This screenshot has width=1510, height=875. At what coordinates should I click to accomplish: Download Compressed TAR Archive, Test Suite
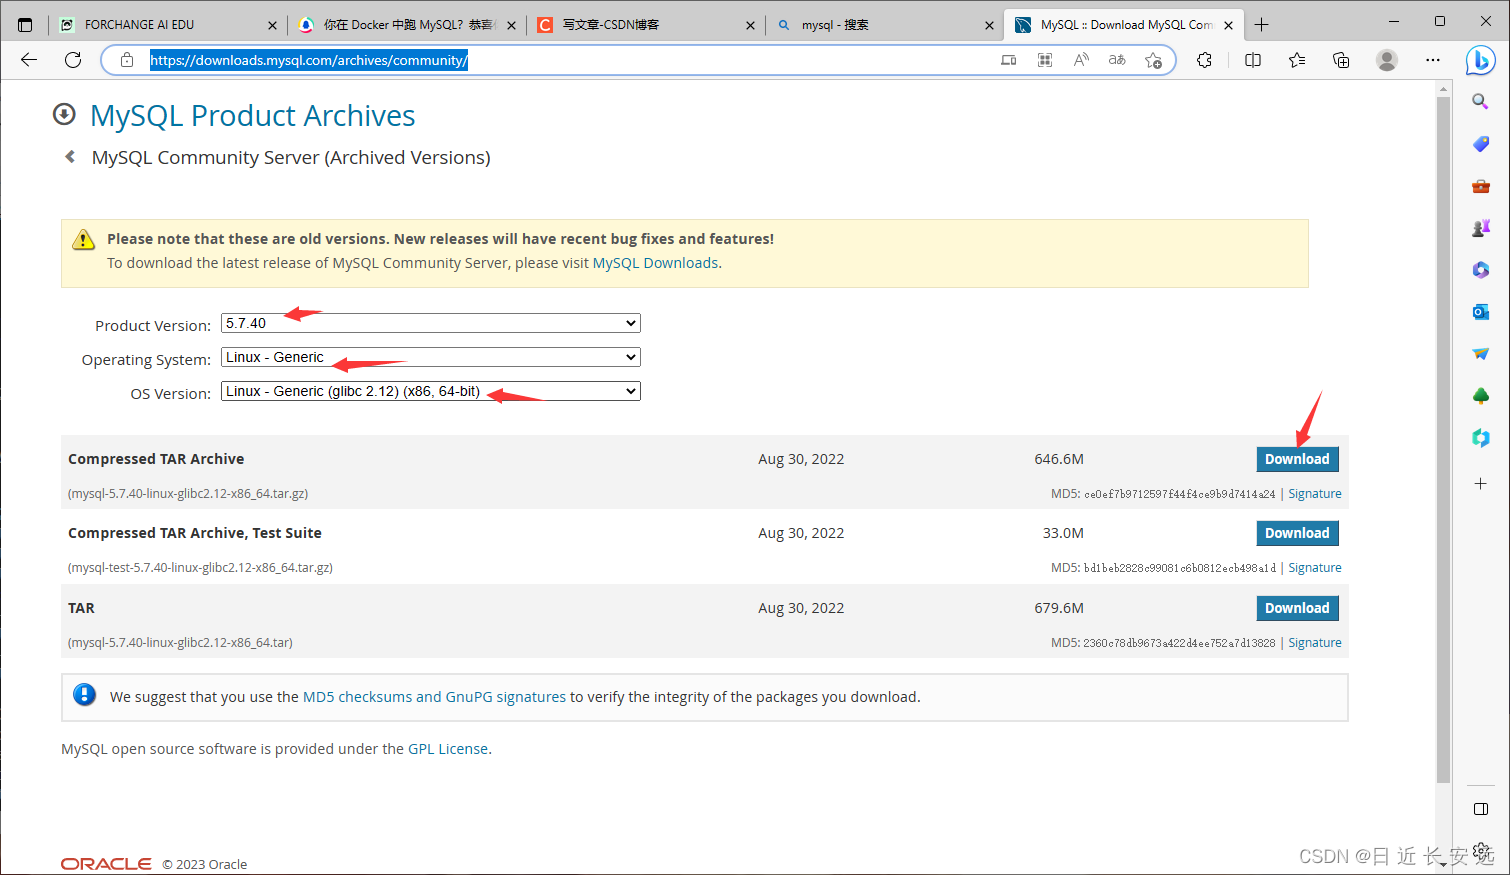(x=1297, y=533)
